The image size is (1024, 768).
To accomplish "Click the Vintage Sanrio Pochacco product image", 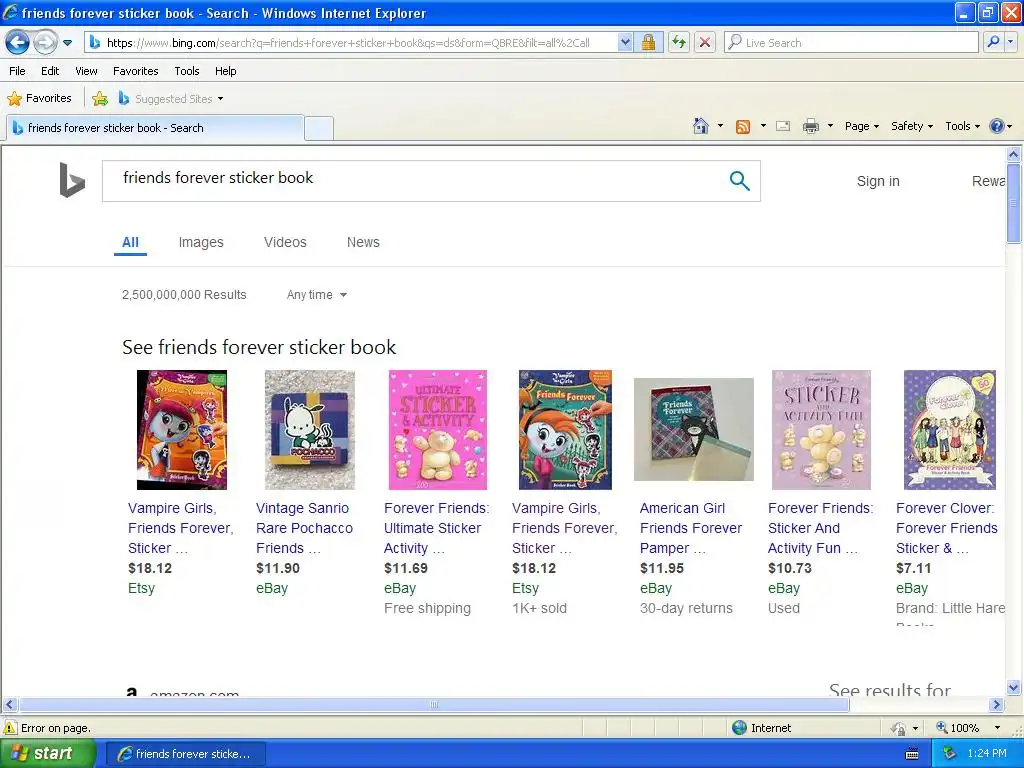I will tap(310, 430).
